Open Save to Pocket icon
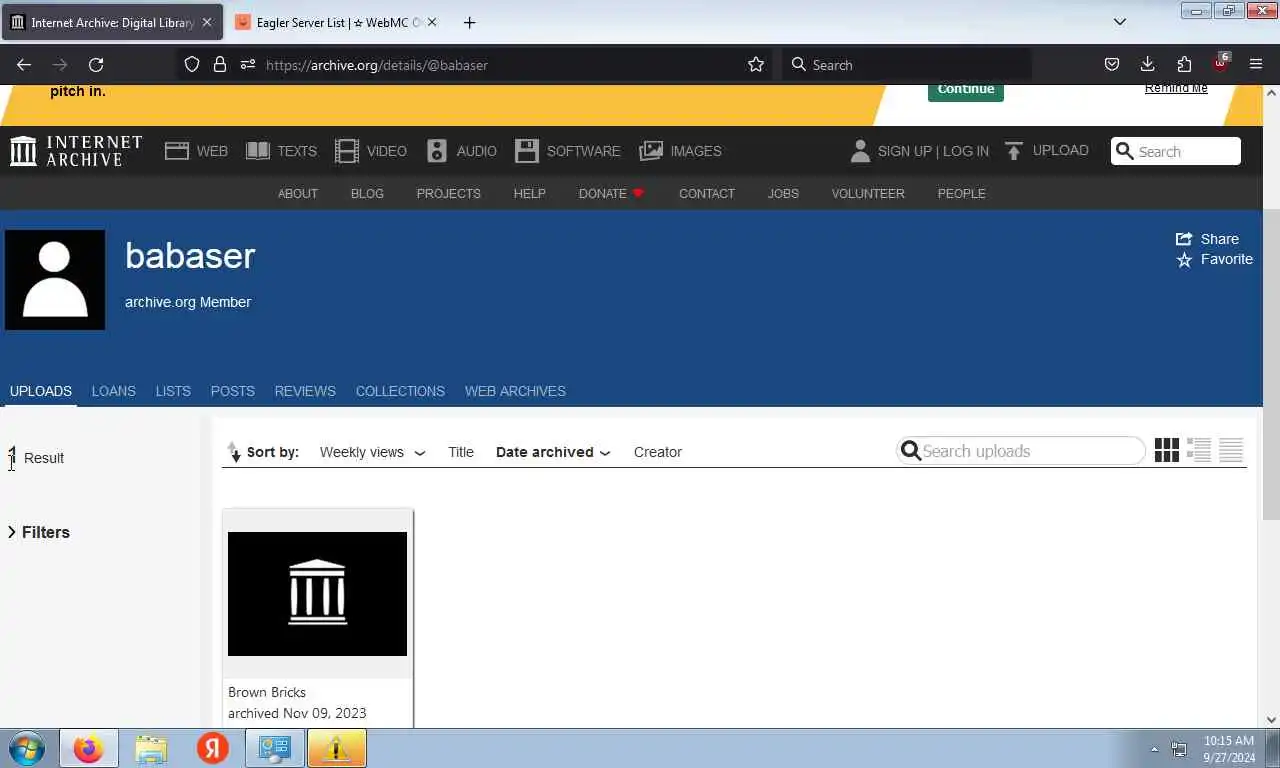The image size is (1280, 768). point(1112,65)
